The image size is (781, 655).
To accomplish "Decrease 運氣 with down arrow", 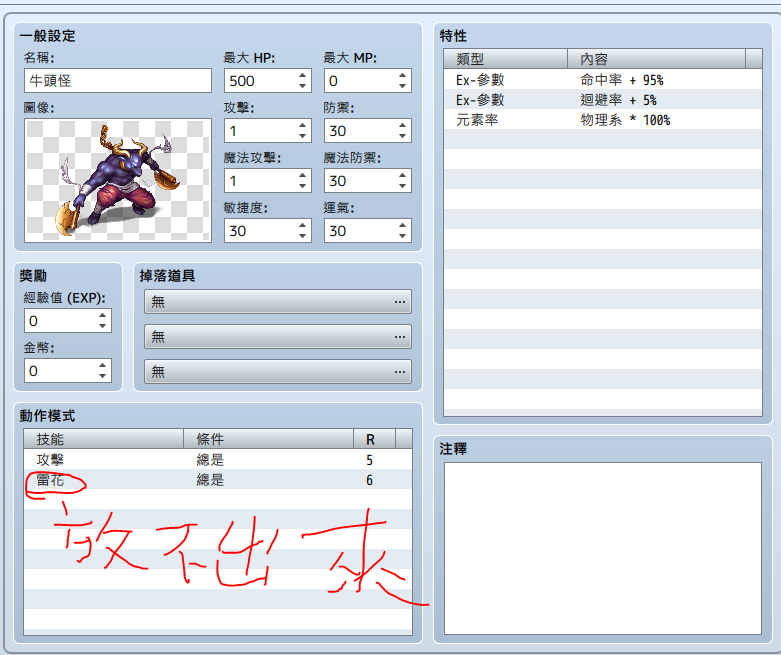I will [402, 236].
